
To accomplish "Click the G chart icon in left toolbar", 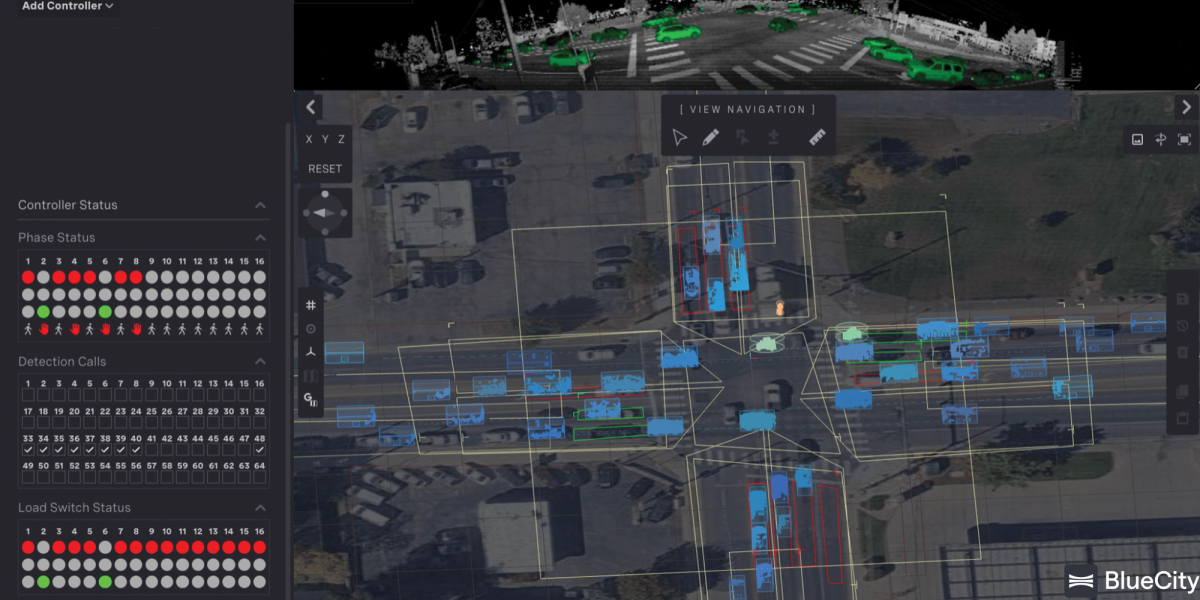I will point(311,399).
